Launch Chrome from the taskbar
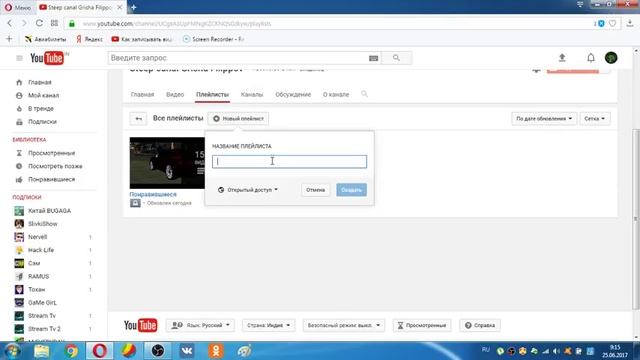The width and height of the screenshot is (640, 360). pos(71,351)
